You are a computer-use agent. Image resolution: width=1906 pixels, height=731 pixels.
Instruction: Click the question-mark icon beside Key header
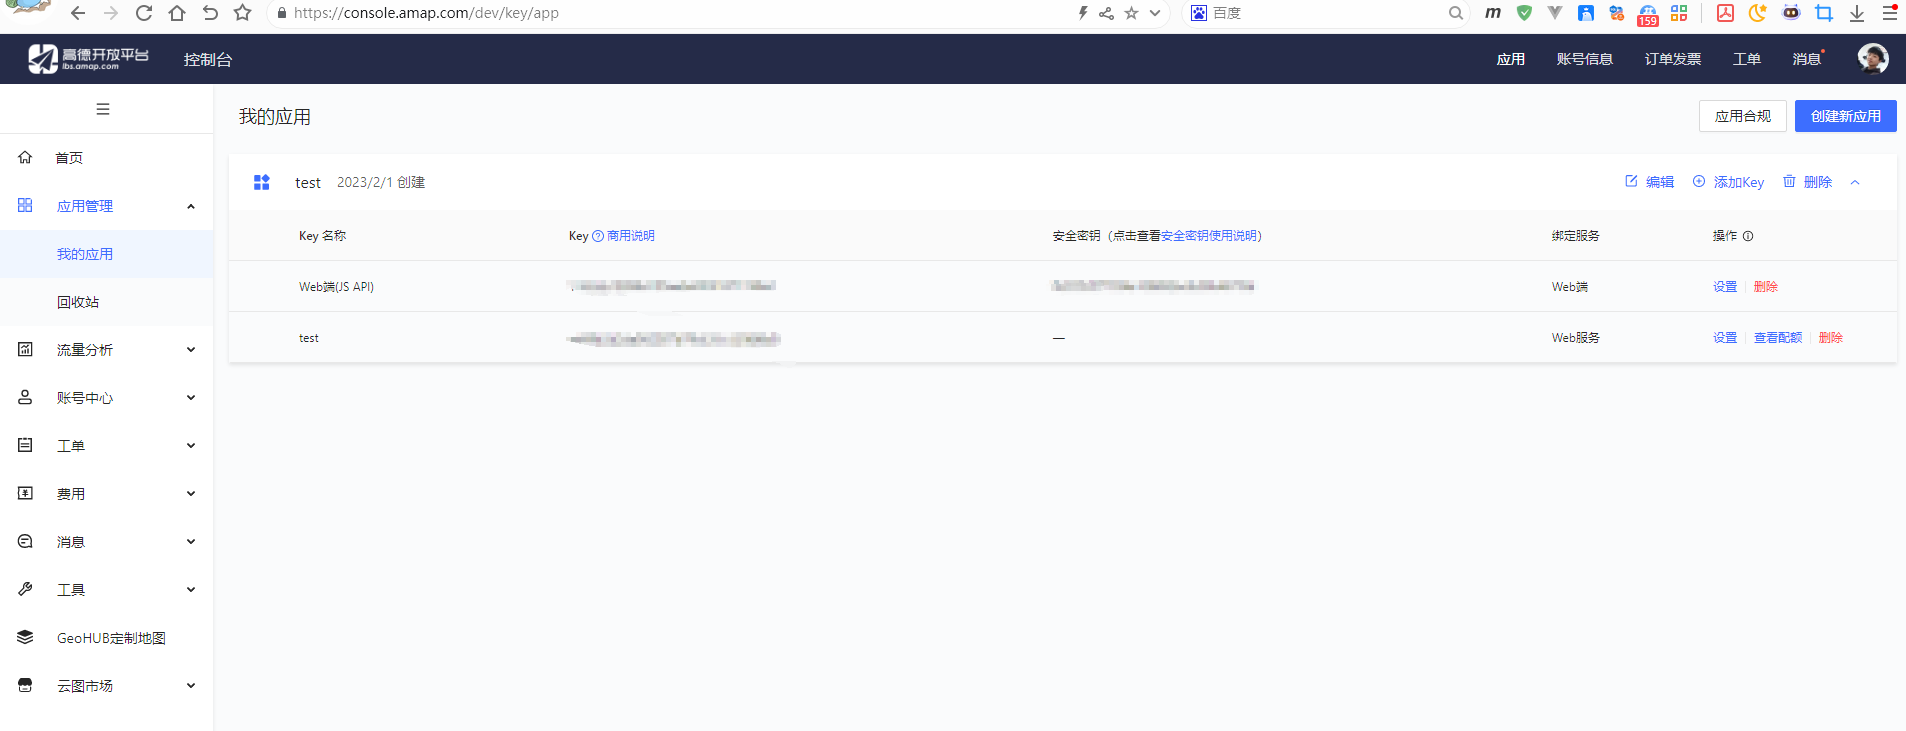click(598, 236)
